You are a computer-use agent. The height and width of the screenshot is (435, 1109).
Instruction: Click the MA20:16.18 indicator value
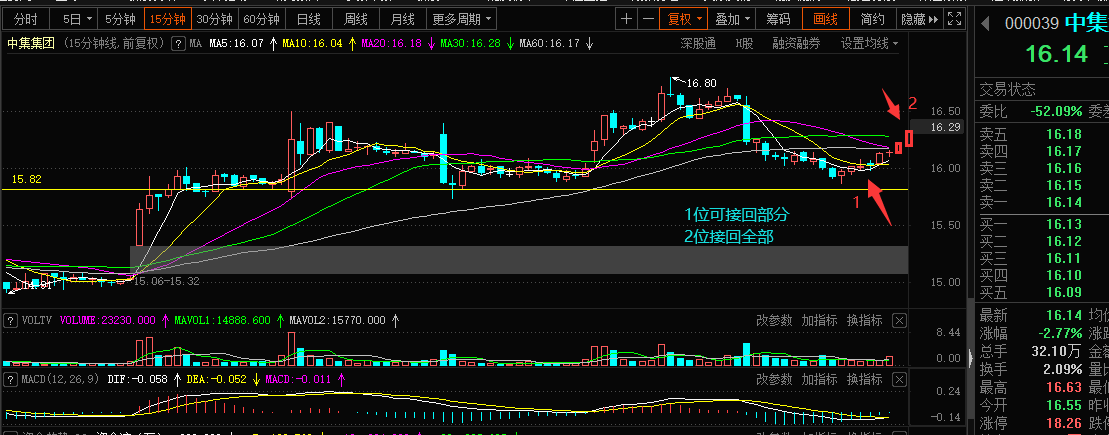[391, 44]
